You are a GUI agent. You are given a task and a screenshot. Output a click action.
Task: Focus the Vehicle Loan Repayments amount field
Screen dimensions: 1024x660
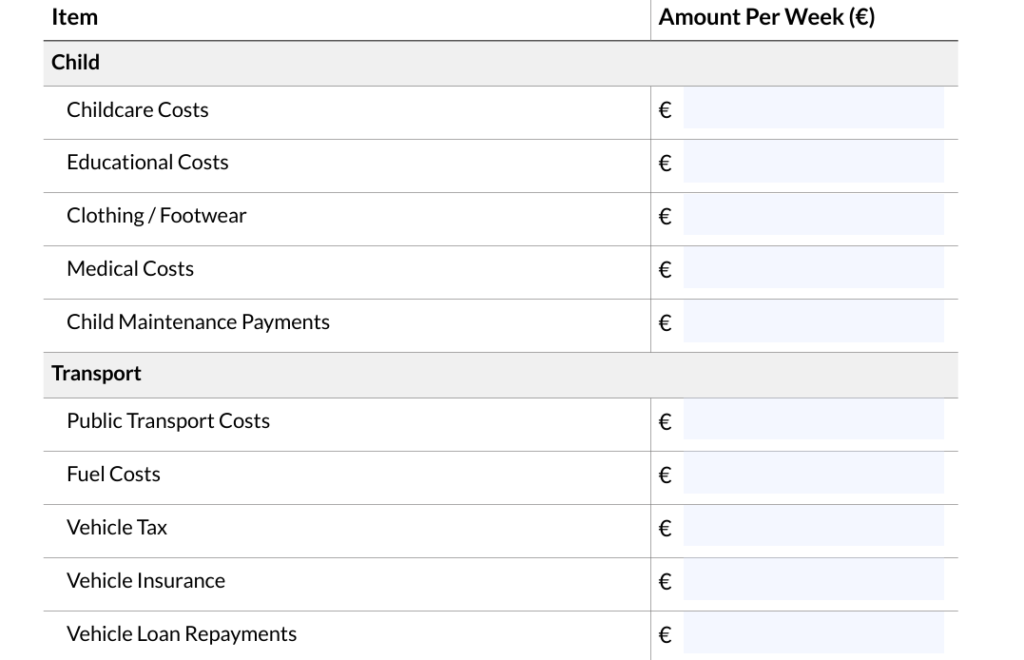[813, 635]
